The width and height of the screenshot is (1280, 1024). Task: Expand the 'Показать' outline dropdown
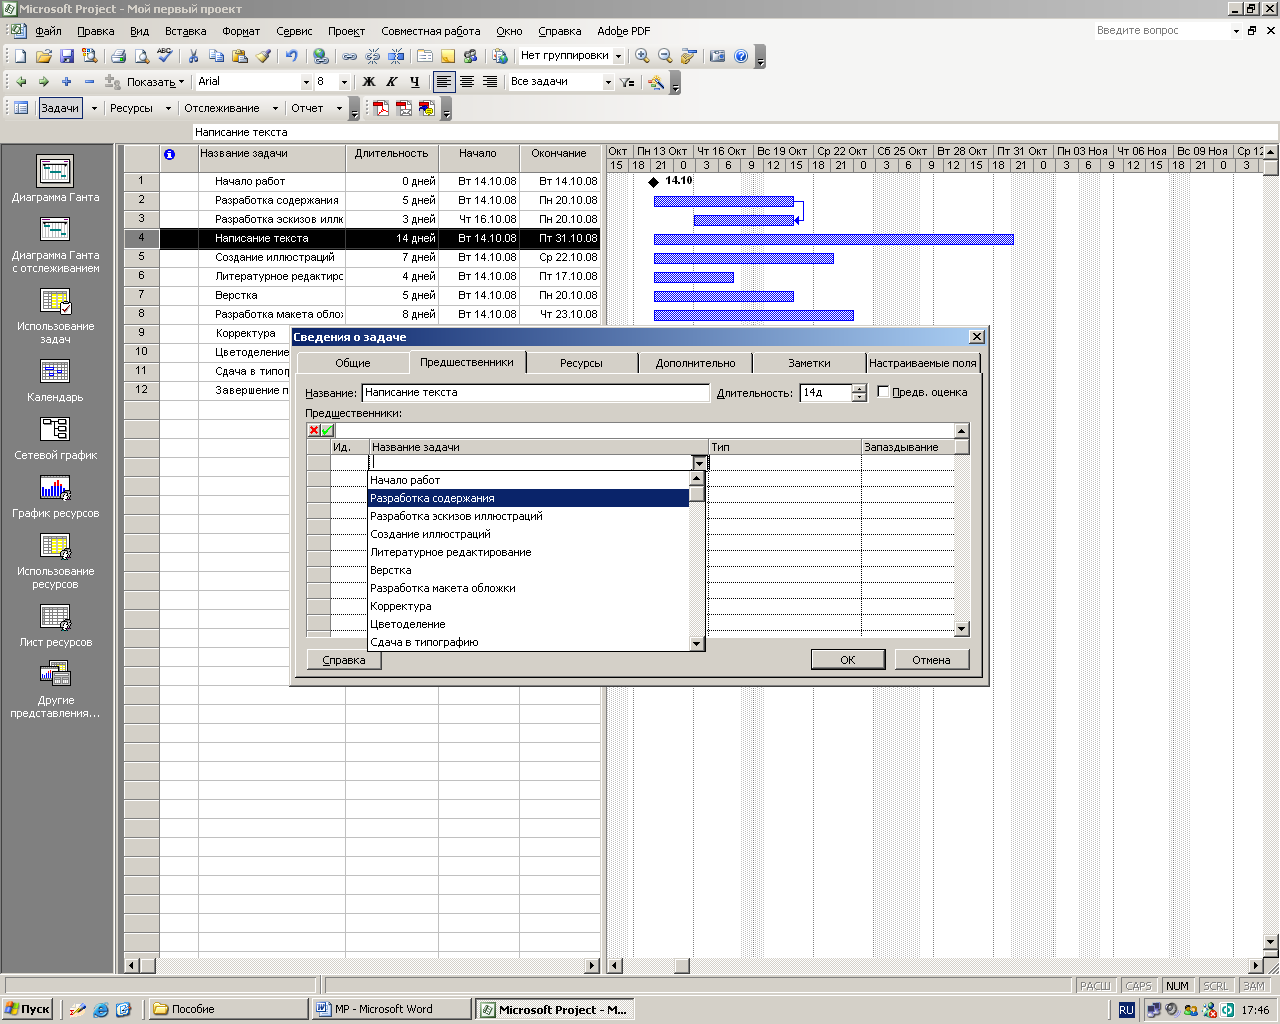point(155,82)
